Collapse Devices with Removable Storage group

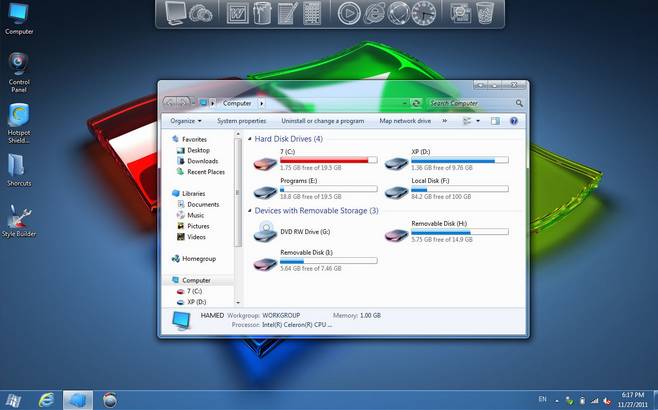(x=250, y=211)
